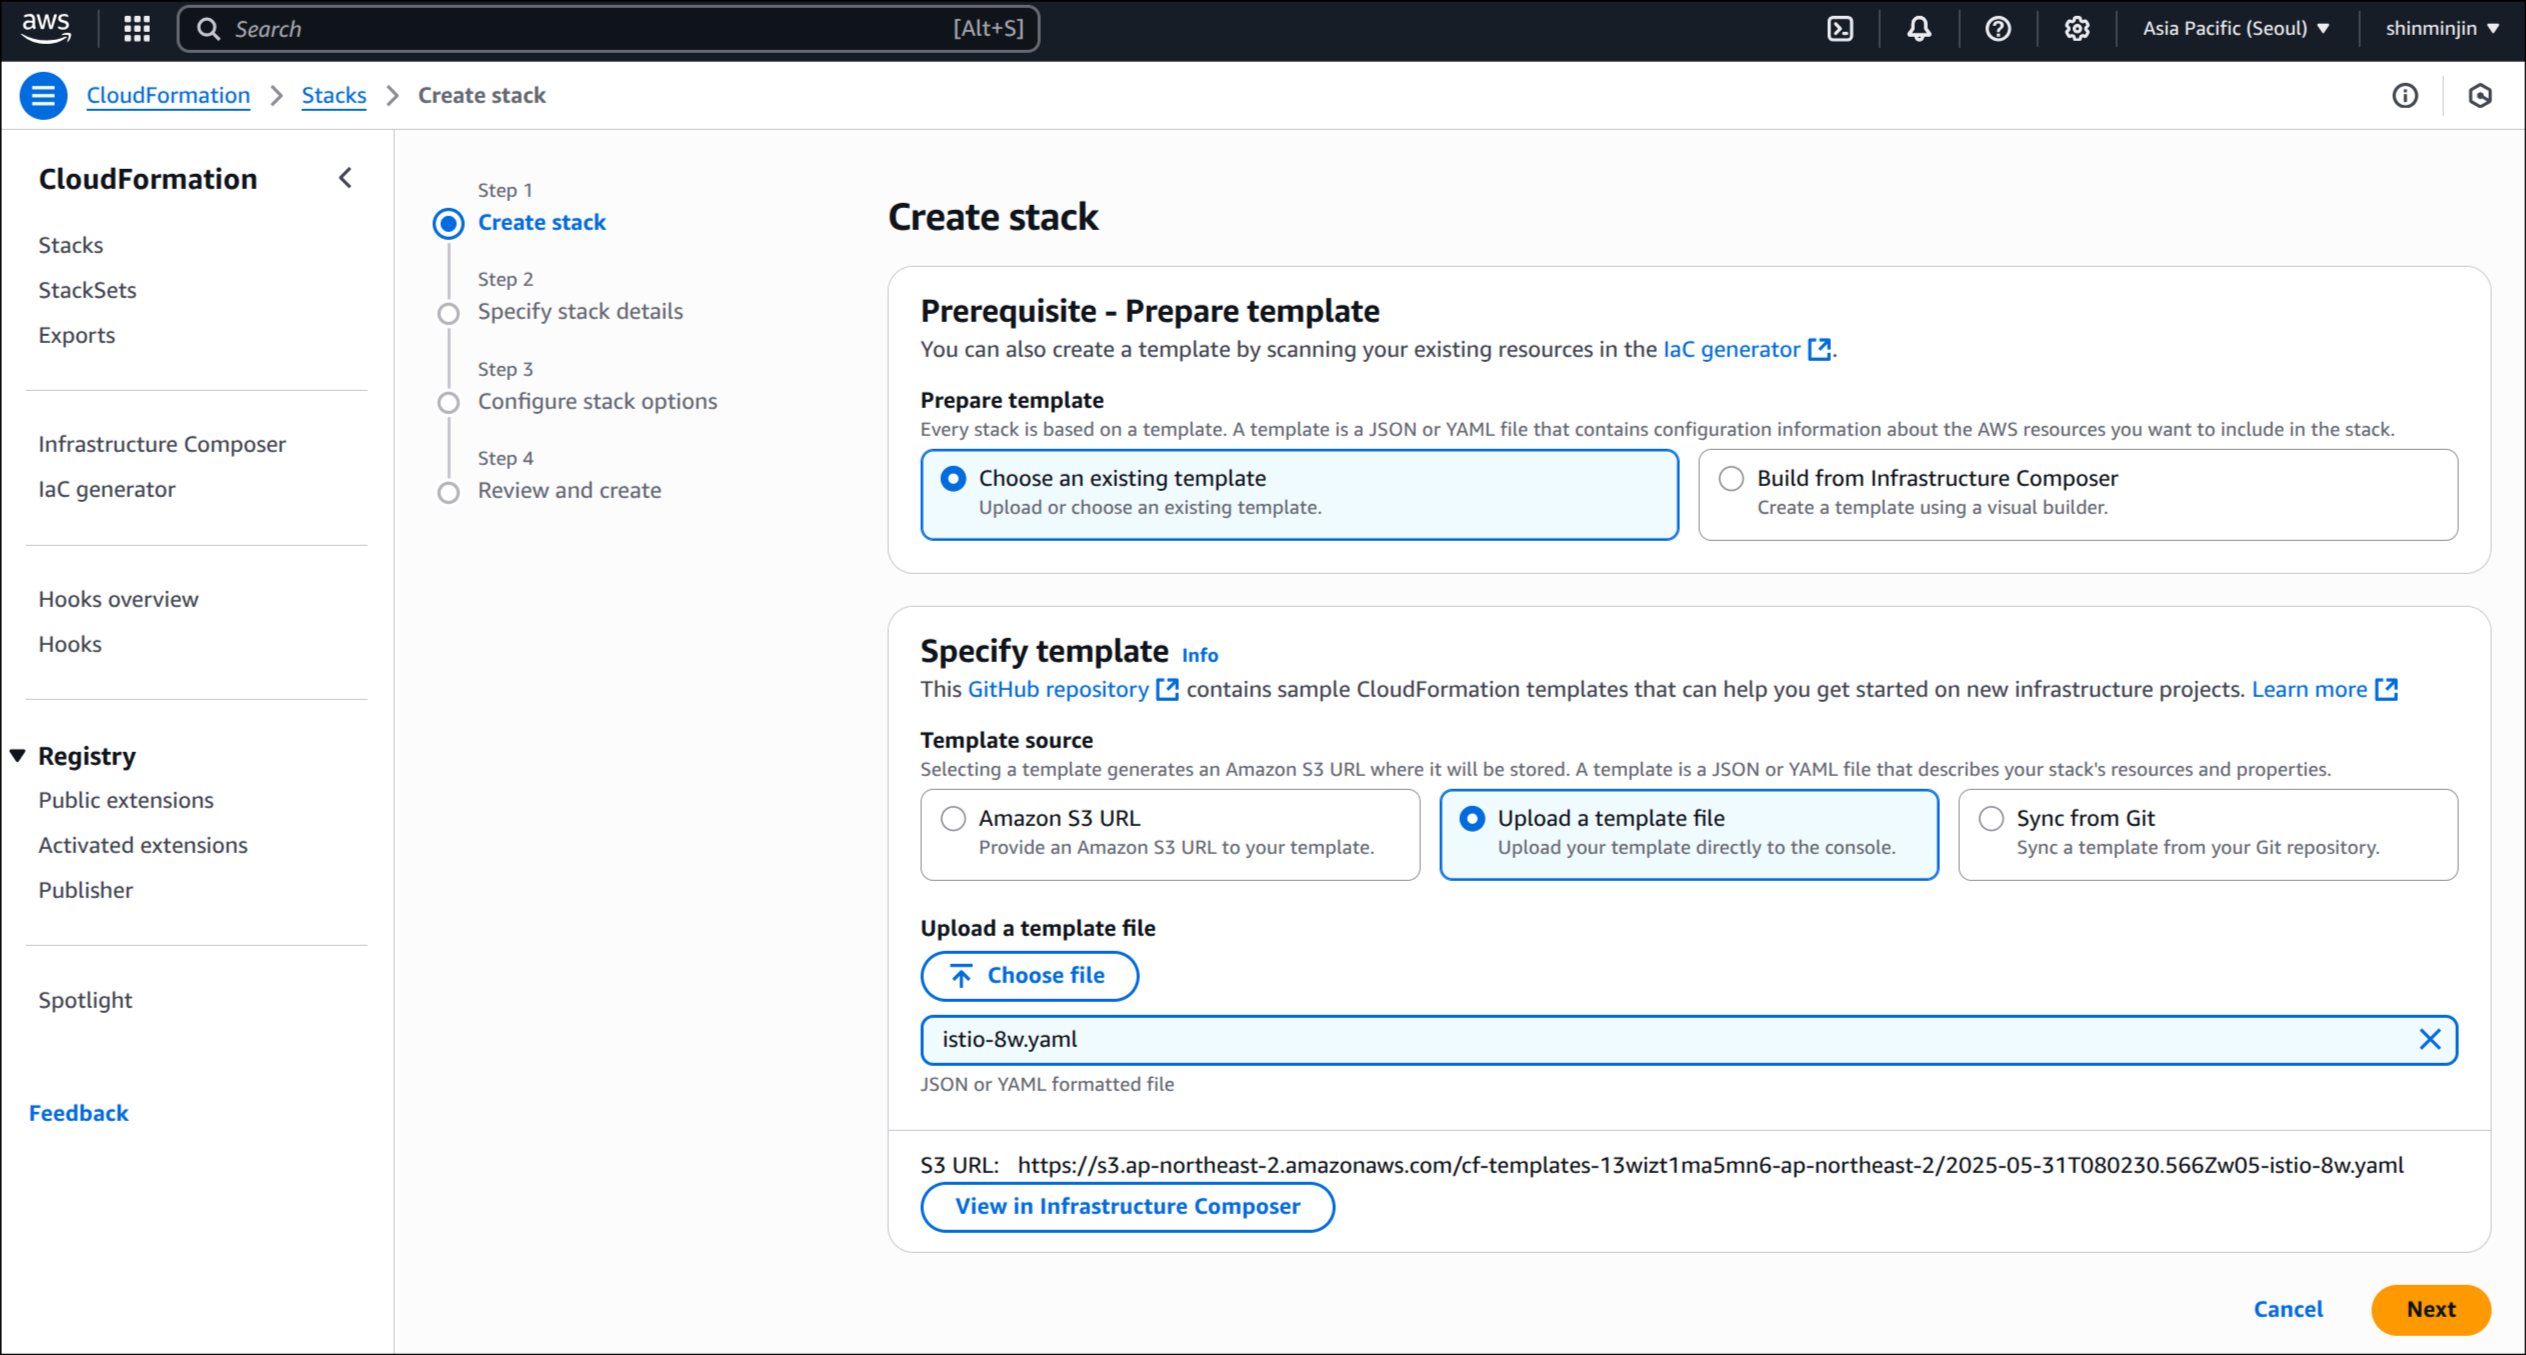2526x1355 pixels.
Task: Click the Create stack step label
Action: pos(542,222)
